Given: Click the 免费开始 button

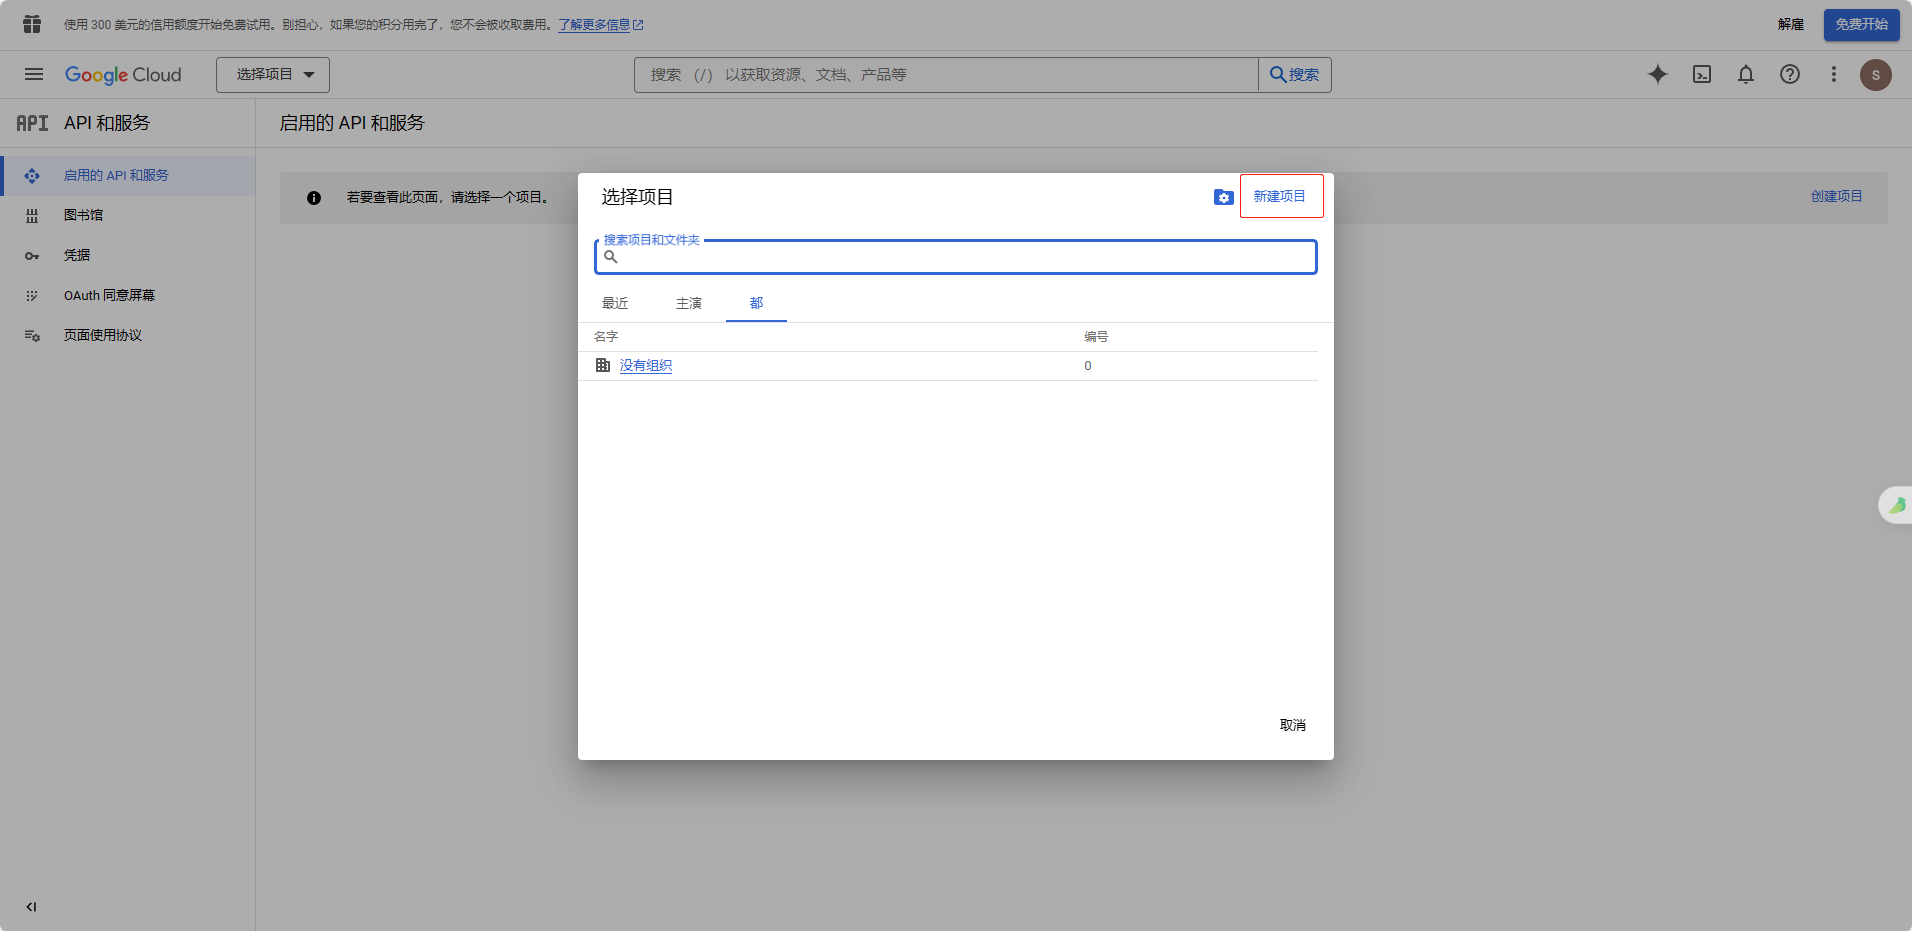Looking at the screenshot, I should 1860,25.
